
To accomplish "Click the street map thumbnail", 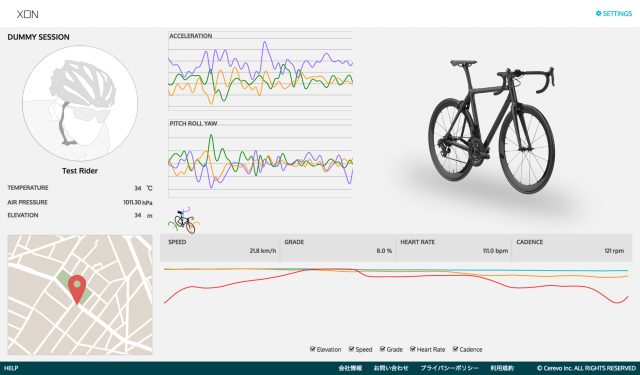I will (80, 295).
